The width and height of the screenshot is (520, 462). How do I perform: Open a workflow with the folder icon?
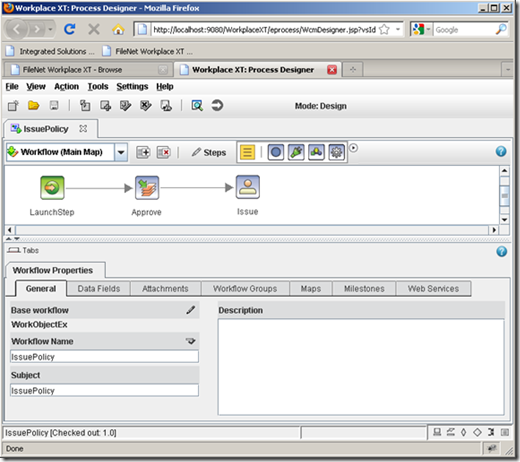pos(34,106)
